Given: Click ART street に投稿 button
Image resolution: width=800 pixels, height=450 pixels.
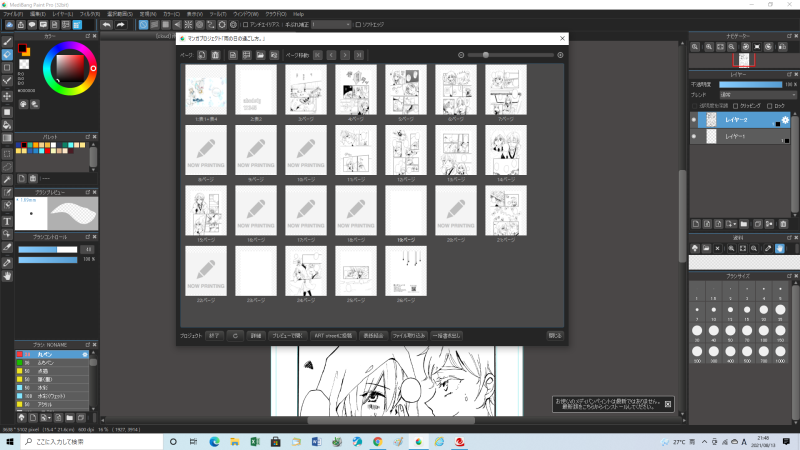Looking at the screenshot, I should (333, 336).
